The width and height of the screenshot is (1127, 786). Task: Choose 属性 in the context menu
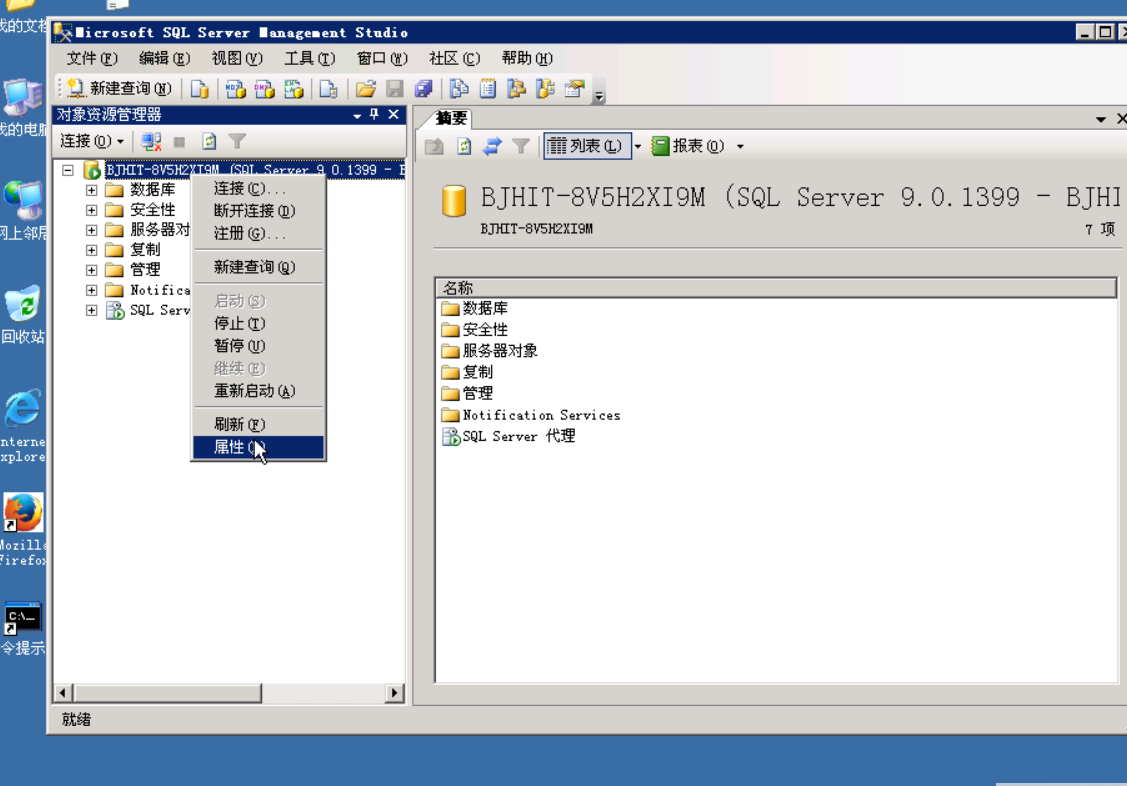click(258, 447)
